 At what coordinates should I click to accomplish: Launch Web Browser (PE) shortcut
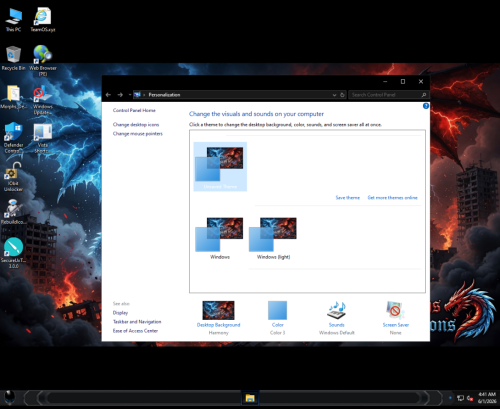pyautogui.click(x=43, y=61)
